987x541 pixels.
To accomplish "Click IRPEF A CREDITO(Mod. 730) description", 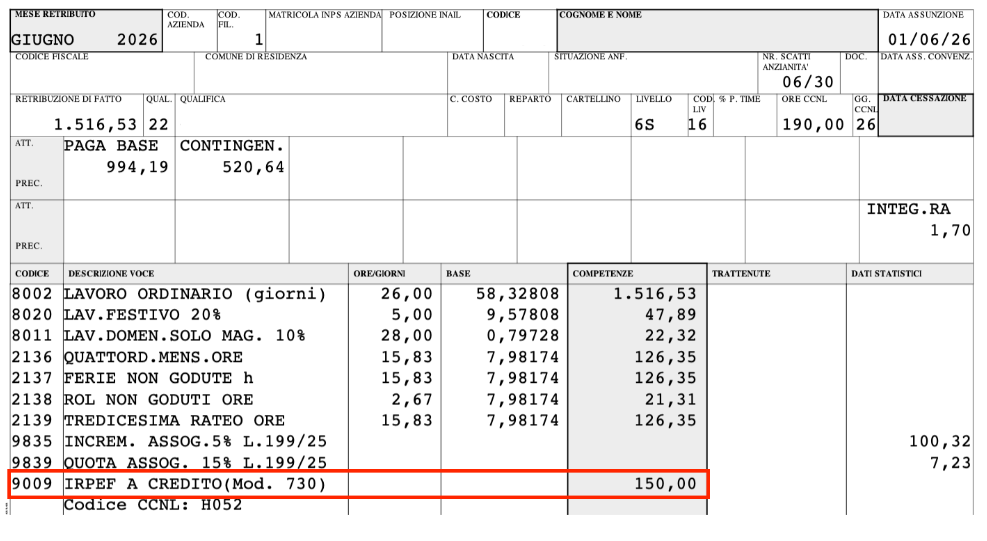I will [195, 484].
